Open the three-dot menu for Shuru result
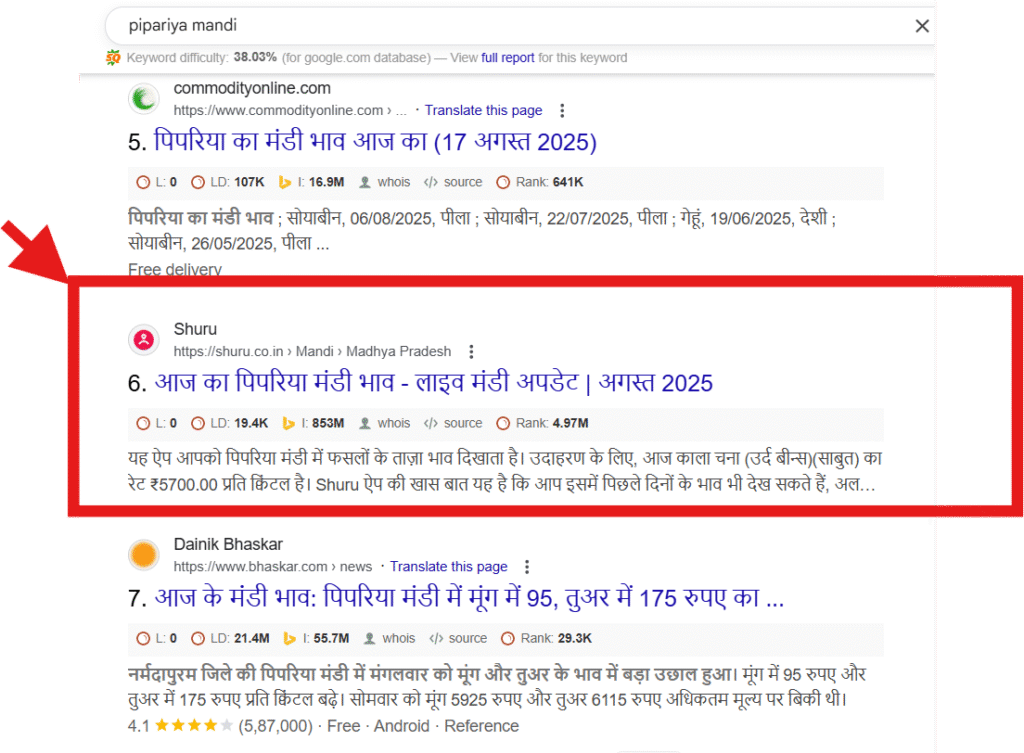The image size is (1024, 753). [x=471, y=351]
